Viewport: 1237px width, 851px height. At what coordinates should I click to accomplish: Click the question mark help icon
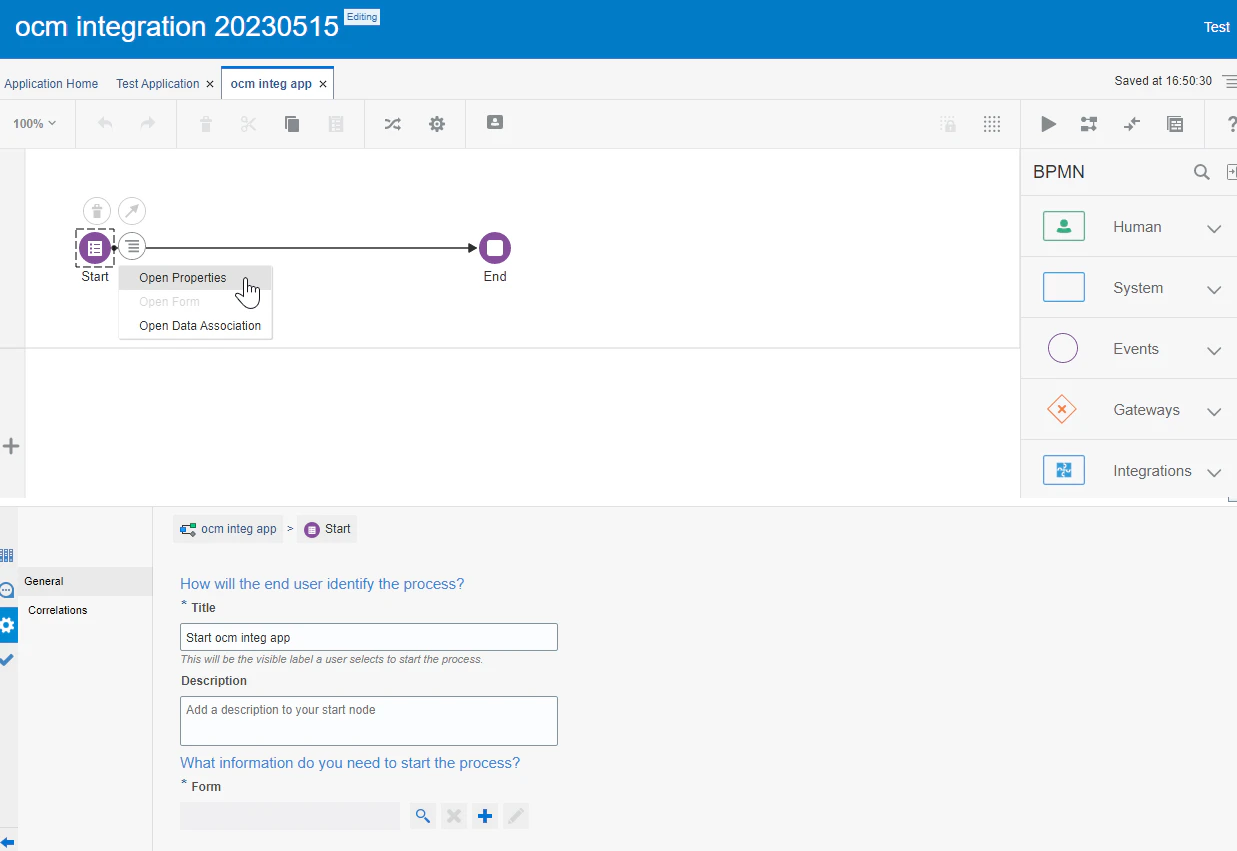[1232, 124]
